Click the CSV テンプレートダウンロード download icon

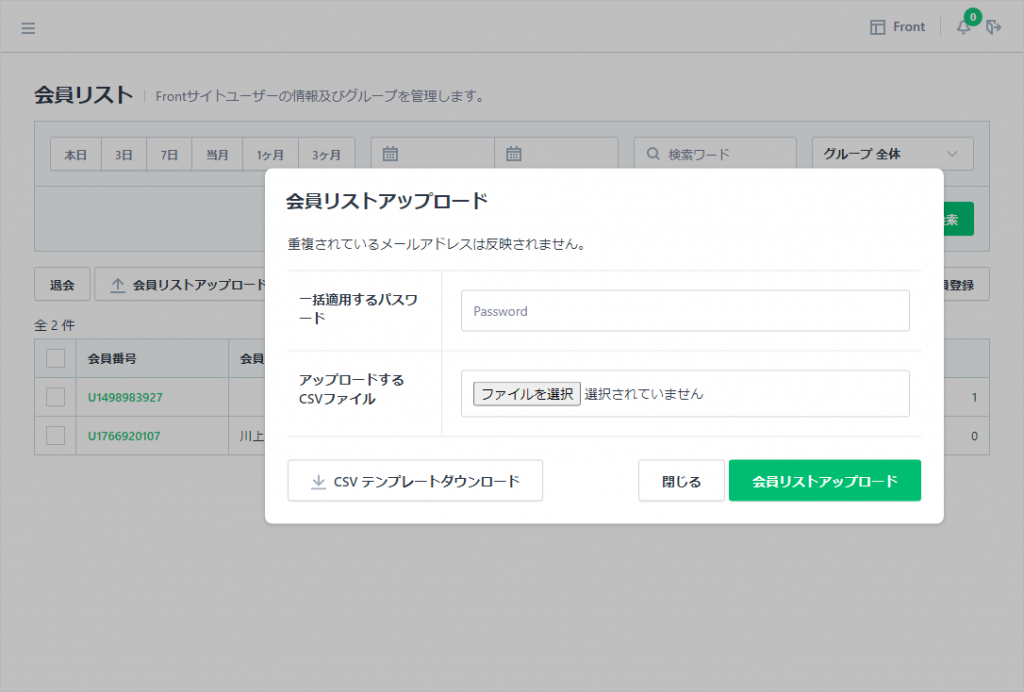(318, 481)
